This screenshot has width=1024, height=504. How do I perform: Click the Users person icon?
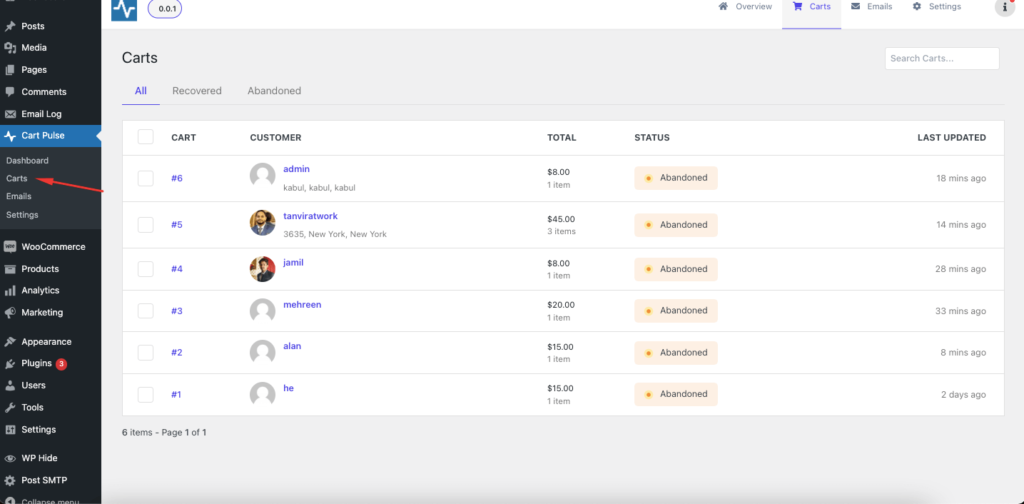click(10, 386)
